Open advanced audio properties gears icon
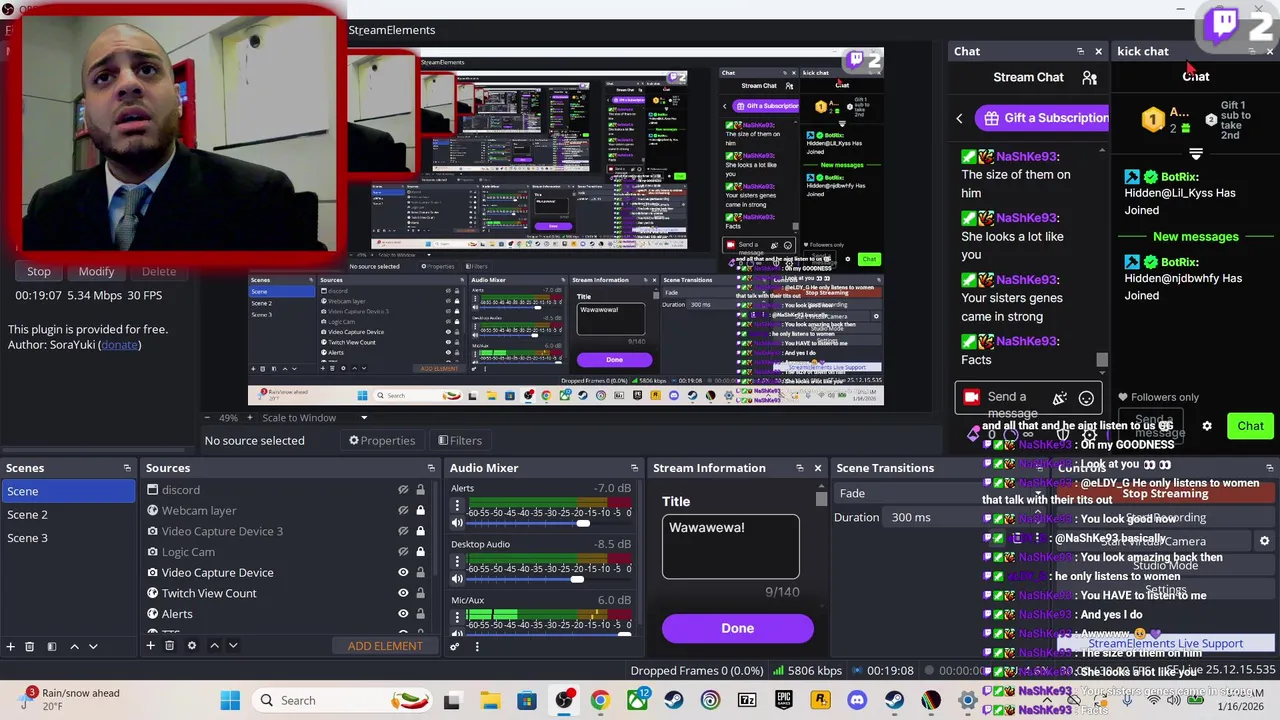 pyautogui.click(x=455, y=646)
